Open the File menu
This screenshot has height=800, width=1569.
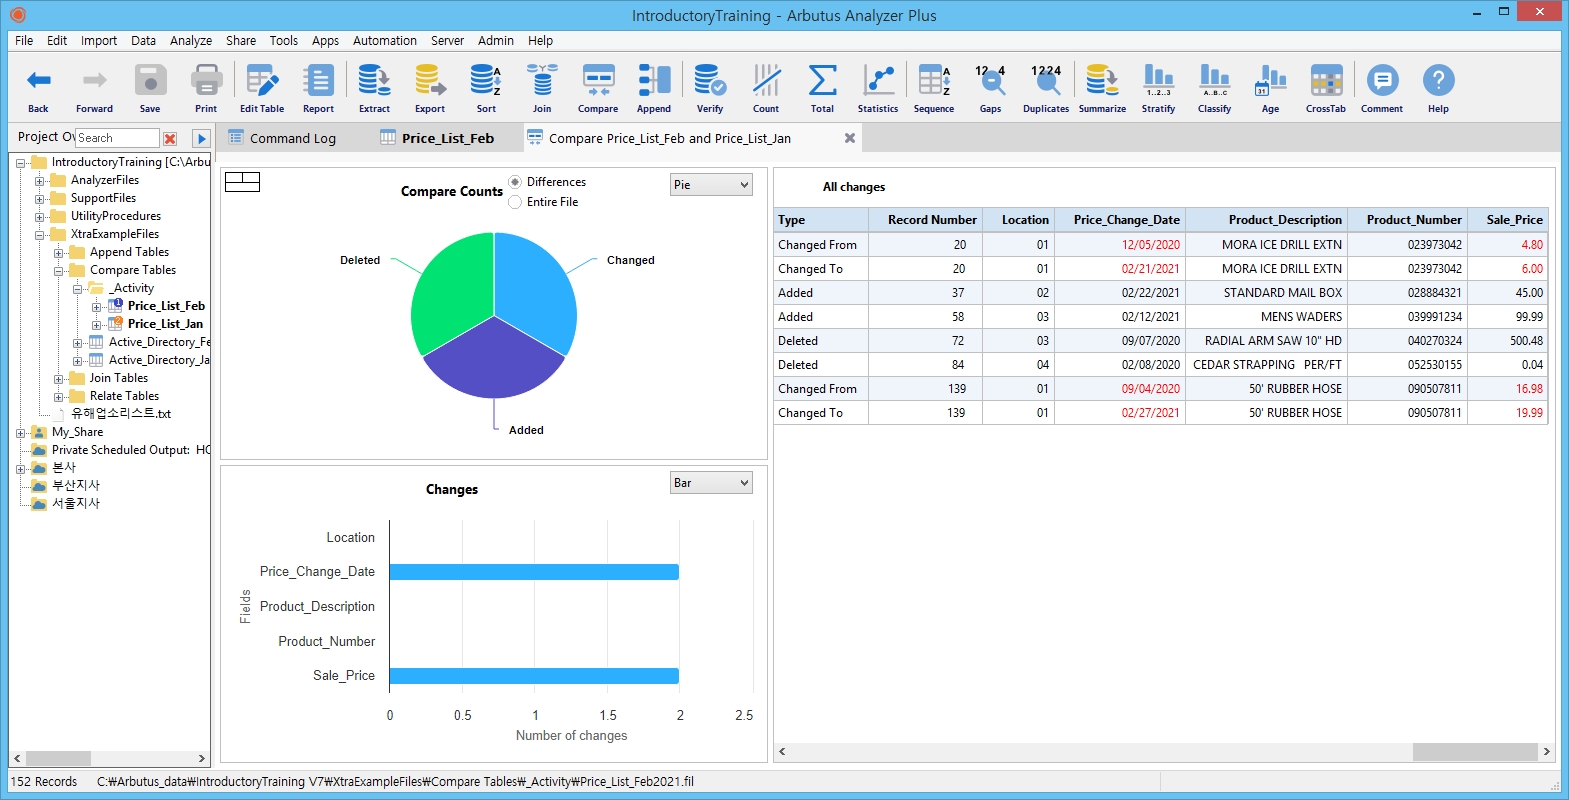click(24, 41)
